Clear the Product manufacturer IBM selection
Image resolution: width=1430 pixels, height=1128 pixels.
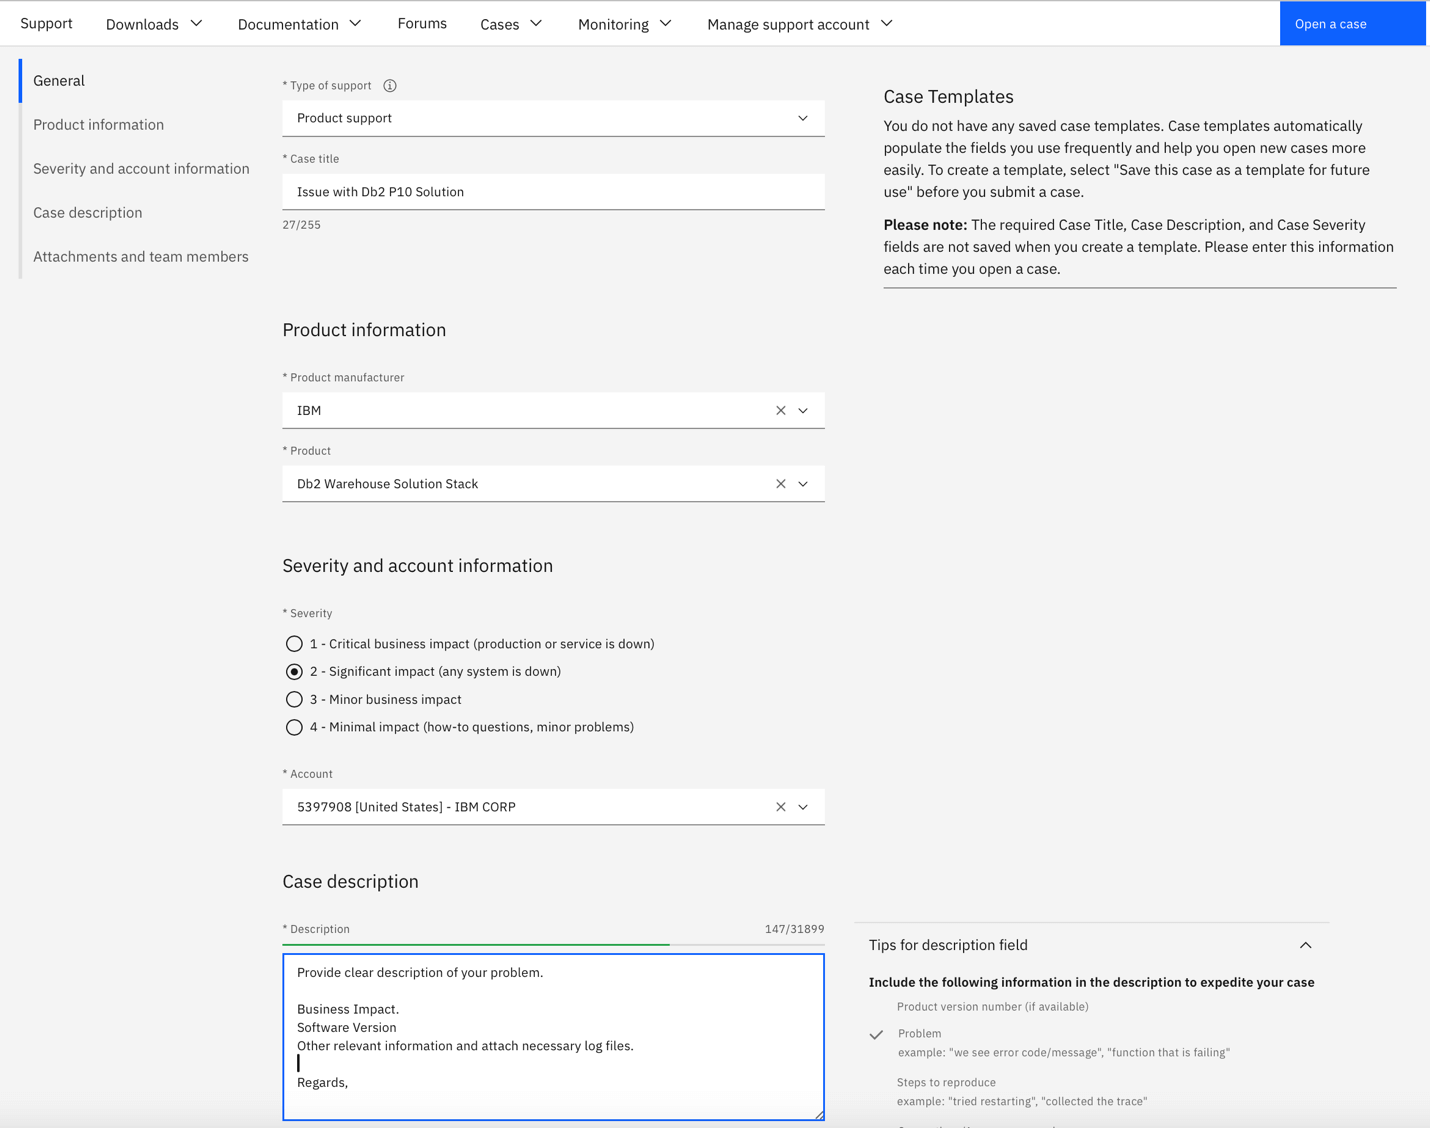(781, 411)
